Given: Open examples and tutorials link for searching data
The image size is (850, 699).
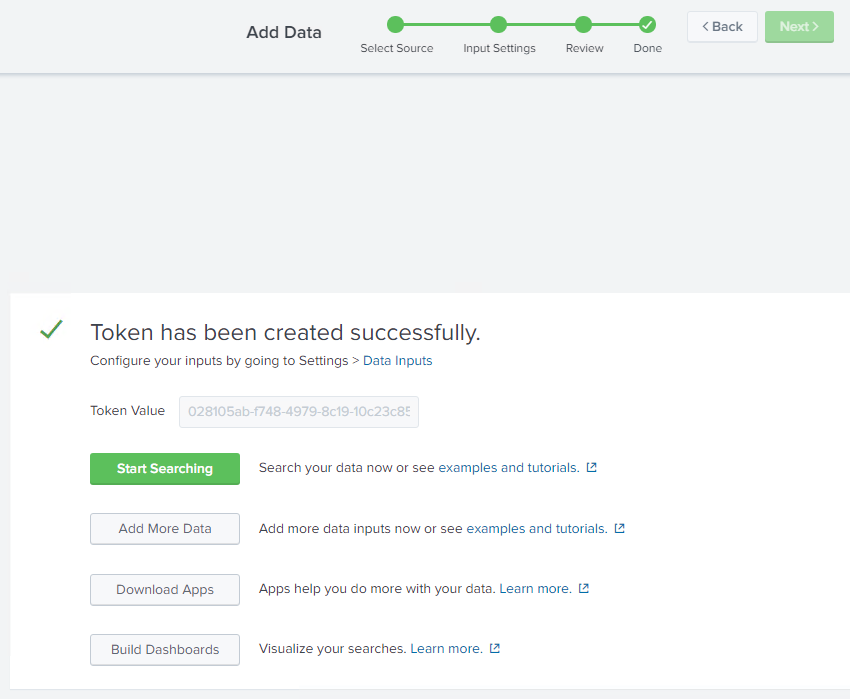Looking at the screenshot, I should [508, 468].
